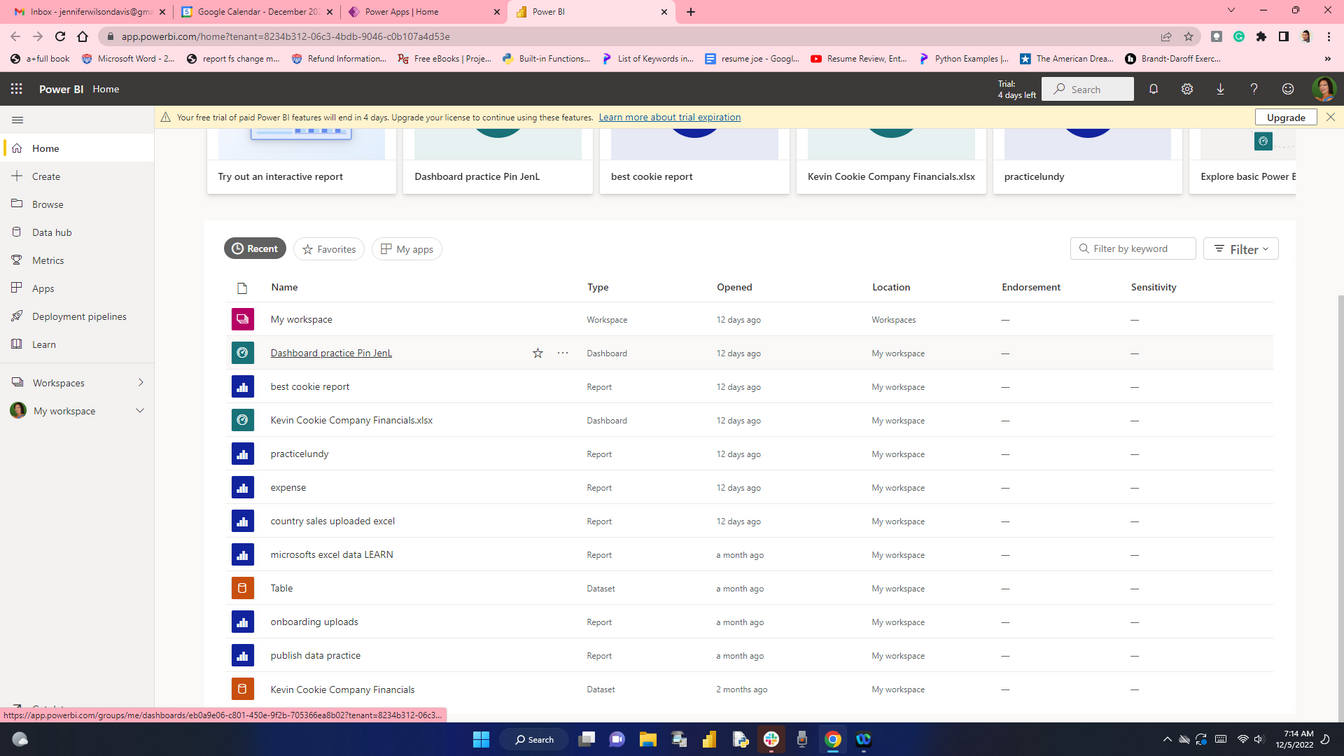This screenshot has height=756, width=1344.
Task: Sort the list by Type column
Action: coord(598,287)
